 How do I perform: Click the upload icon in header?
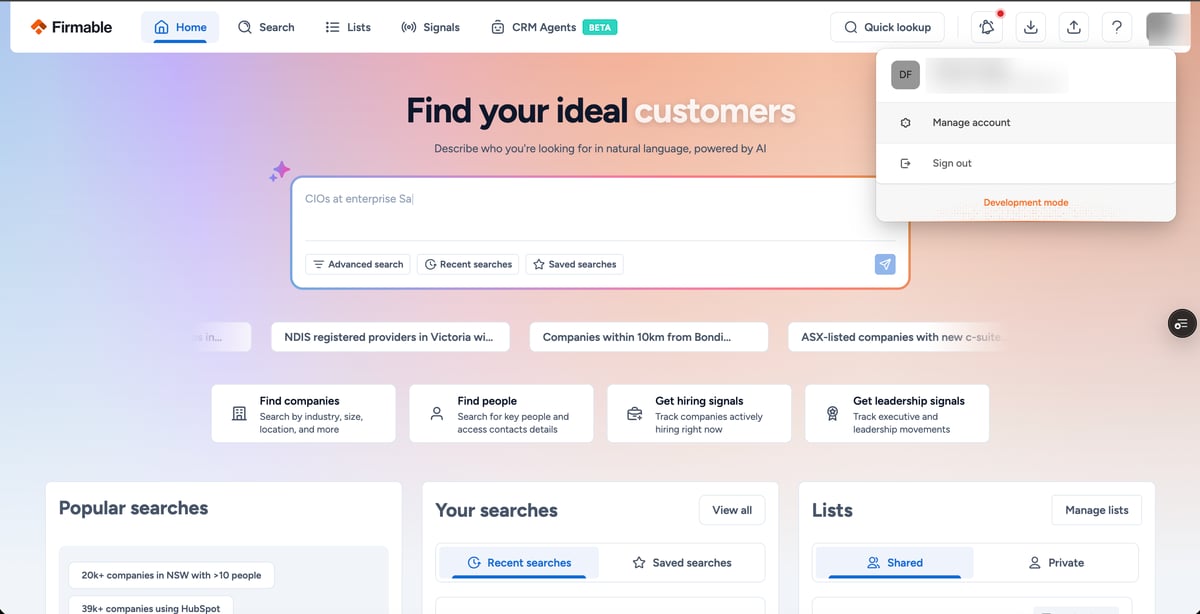tap(1074, 27)
